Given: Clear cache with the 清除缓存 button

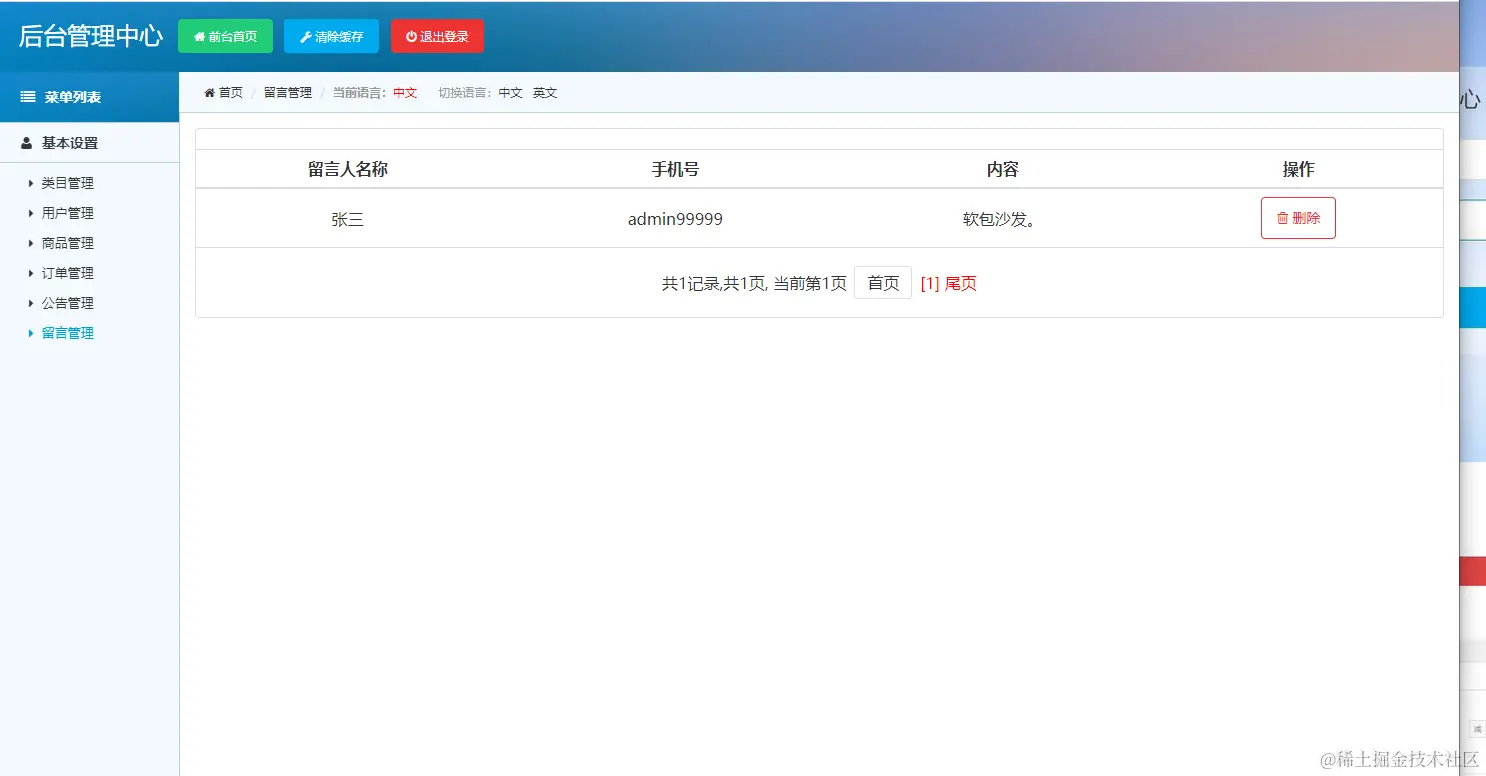Looking at the screenshot, I should click(331, 36).
